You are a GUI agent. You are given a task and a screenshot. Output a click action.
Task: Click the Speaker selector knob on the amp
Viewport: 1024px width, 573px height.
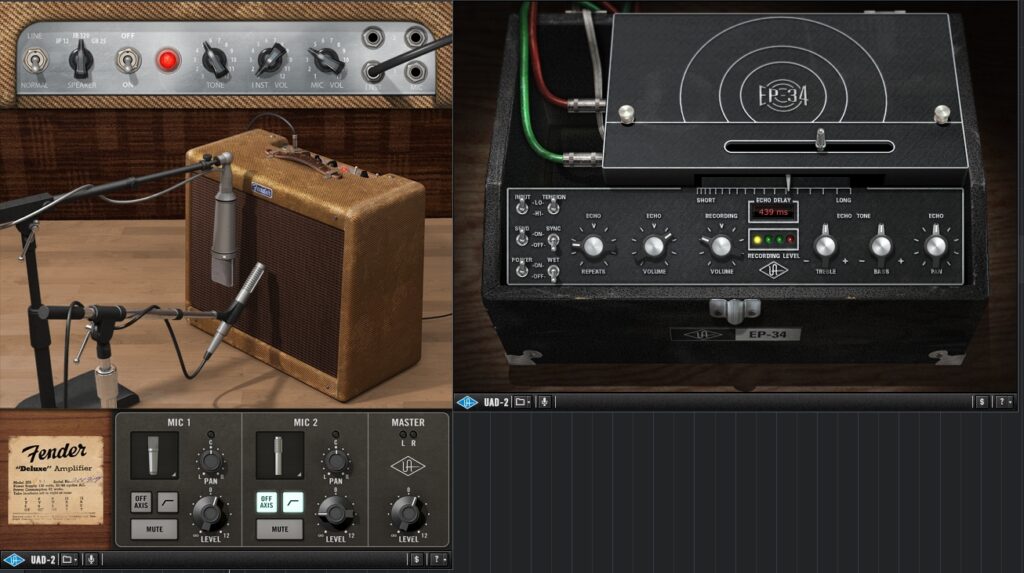81,60
